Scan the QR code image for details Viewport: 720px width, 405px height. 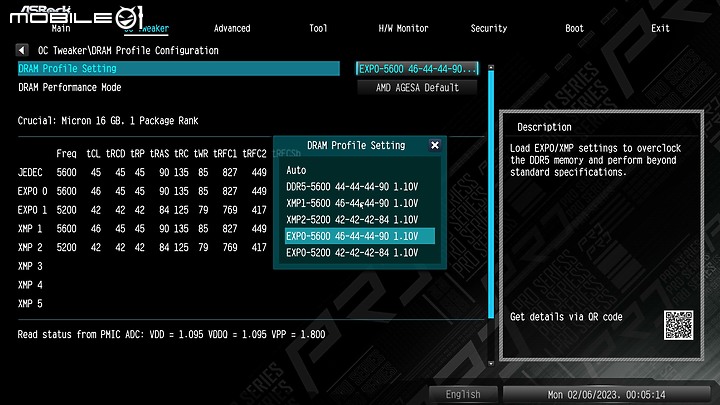pos(678,325)
